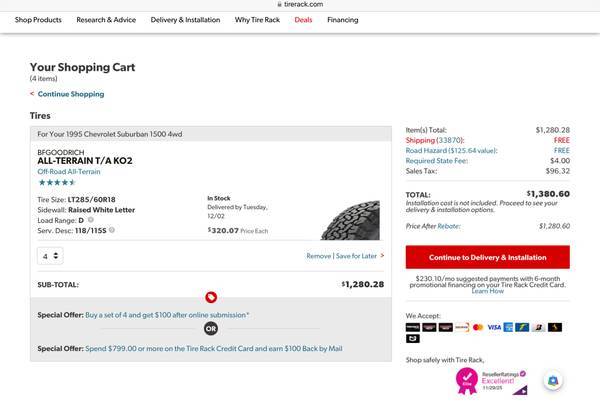Open the Deals menu item
Viewport: 600px width, 416px height.
(303, 20)
